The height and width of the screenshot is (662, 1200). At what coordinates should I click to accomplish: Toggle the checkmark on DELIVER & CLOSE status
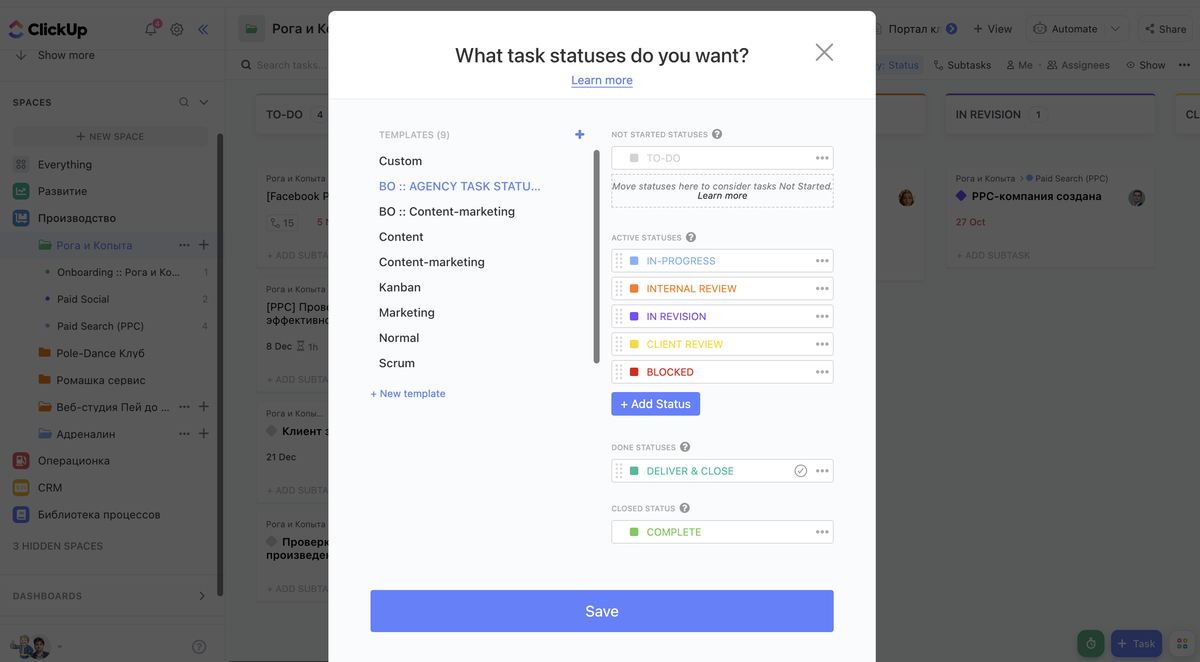[x=800, y=471]
